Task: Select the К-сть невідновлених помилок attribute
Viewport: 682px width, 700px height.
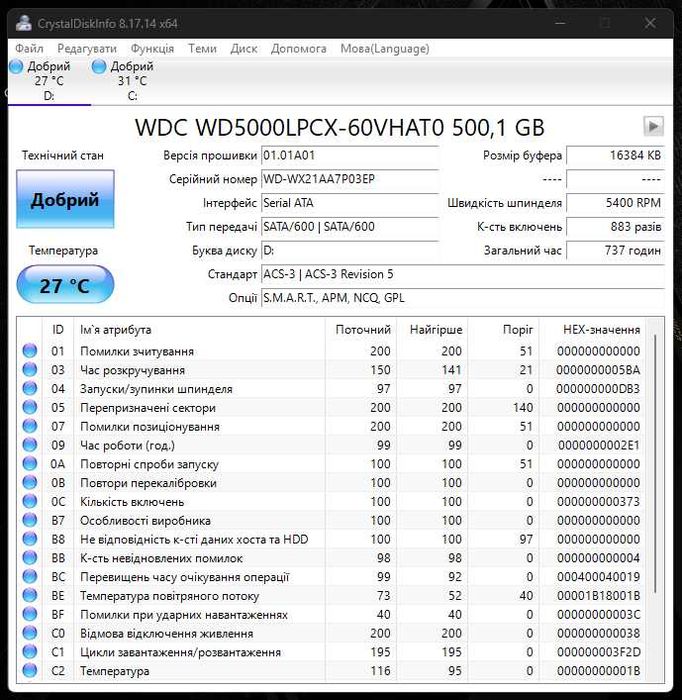Action: [161, 558]
